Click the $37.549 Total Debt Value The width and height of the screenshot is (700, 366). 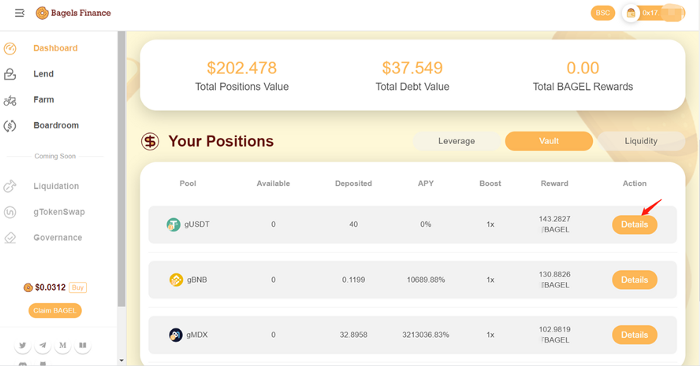click(x=412, y=68)
